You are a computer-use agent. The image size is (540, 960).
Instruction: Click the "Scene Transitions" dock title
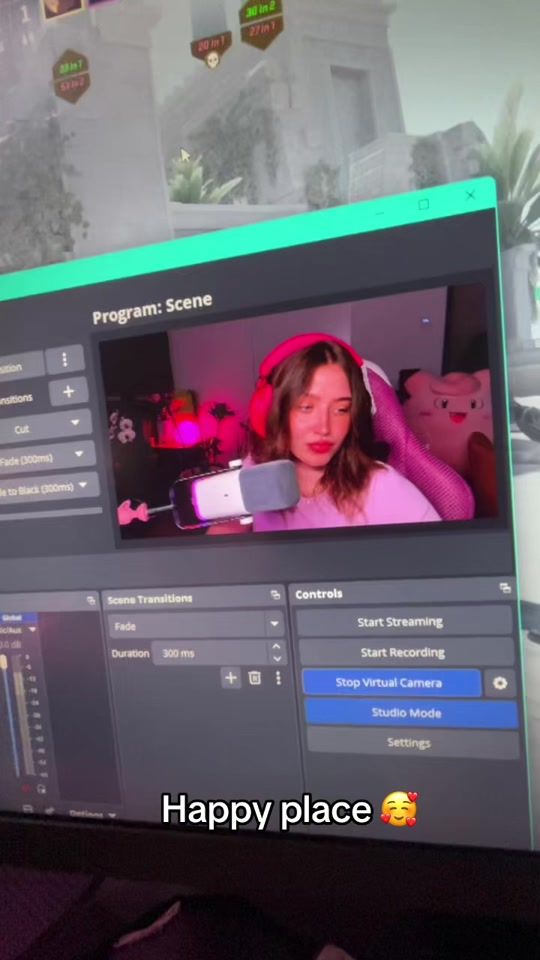pos(149,599)
